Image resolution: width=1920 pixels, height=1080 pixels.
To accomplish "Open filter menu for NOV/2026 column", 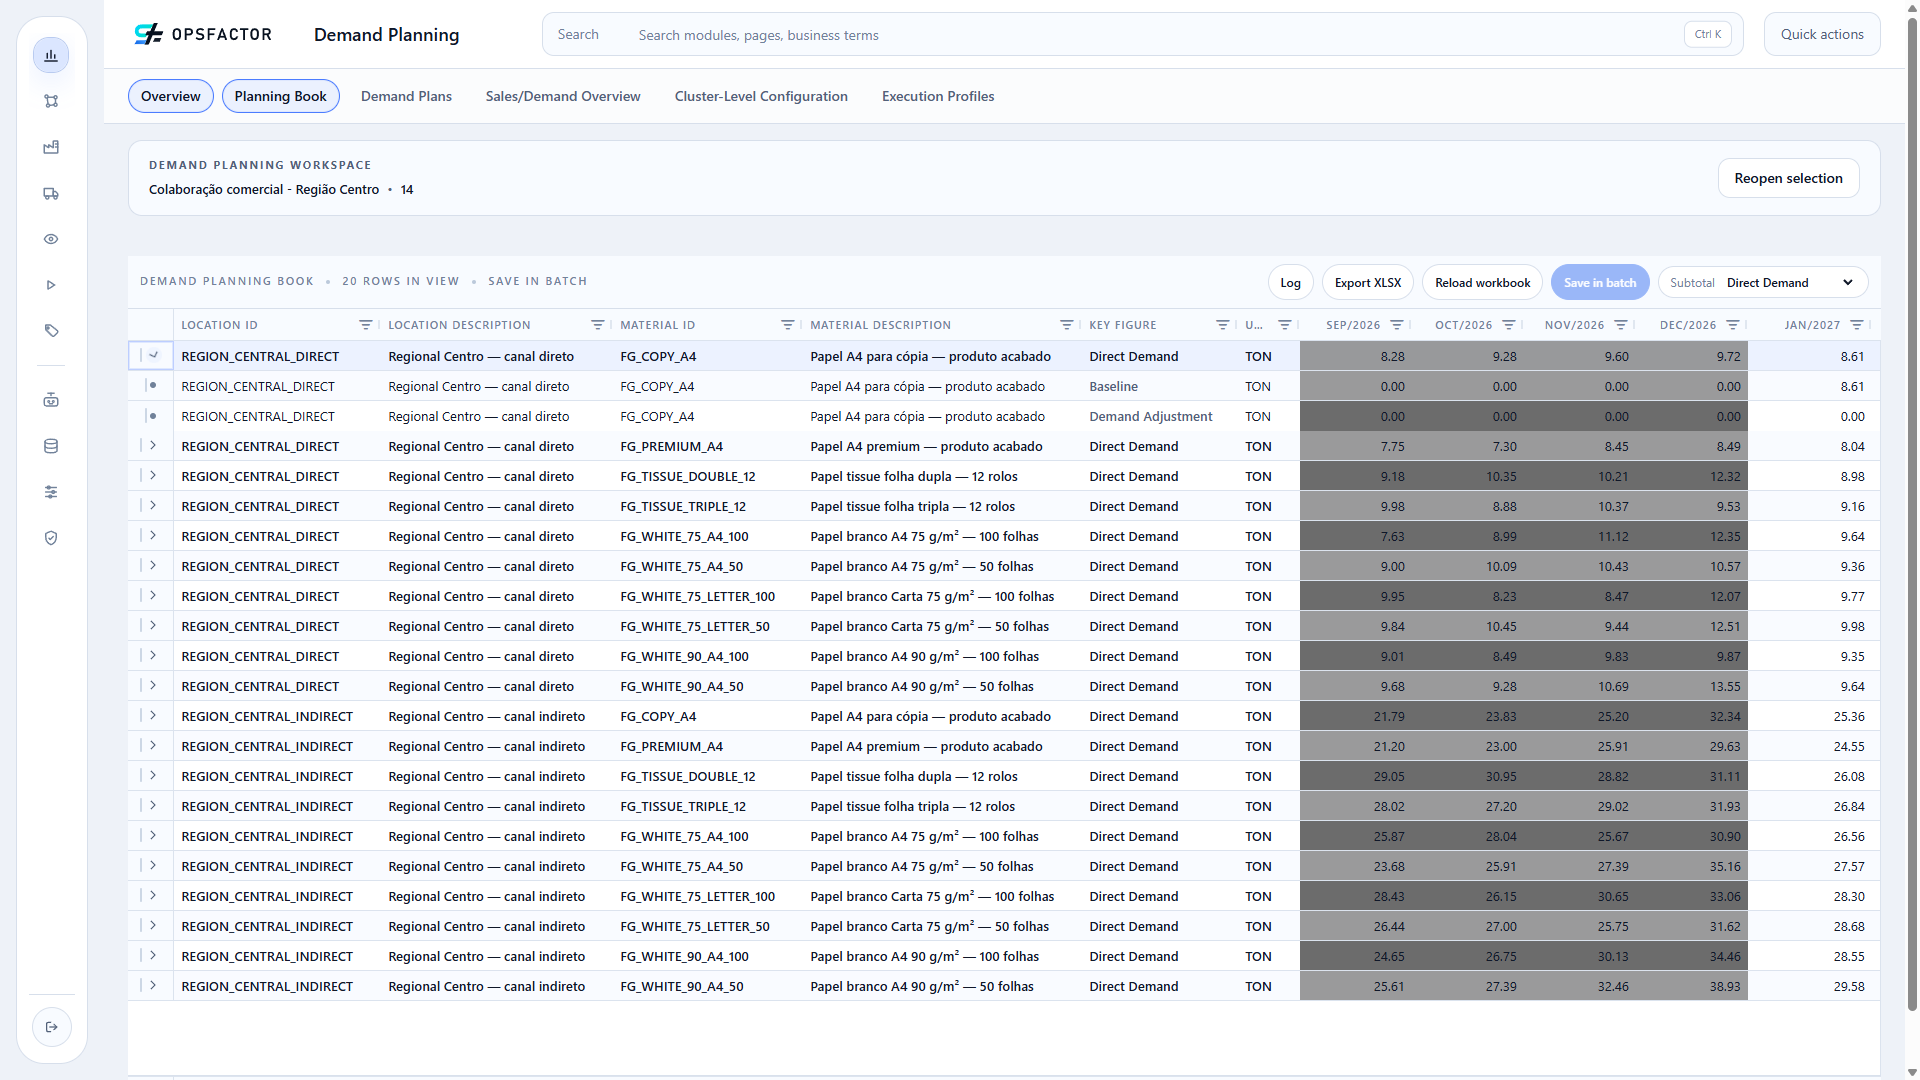I will pos(1620,325).
